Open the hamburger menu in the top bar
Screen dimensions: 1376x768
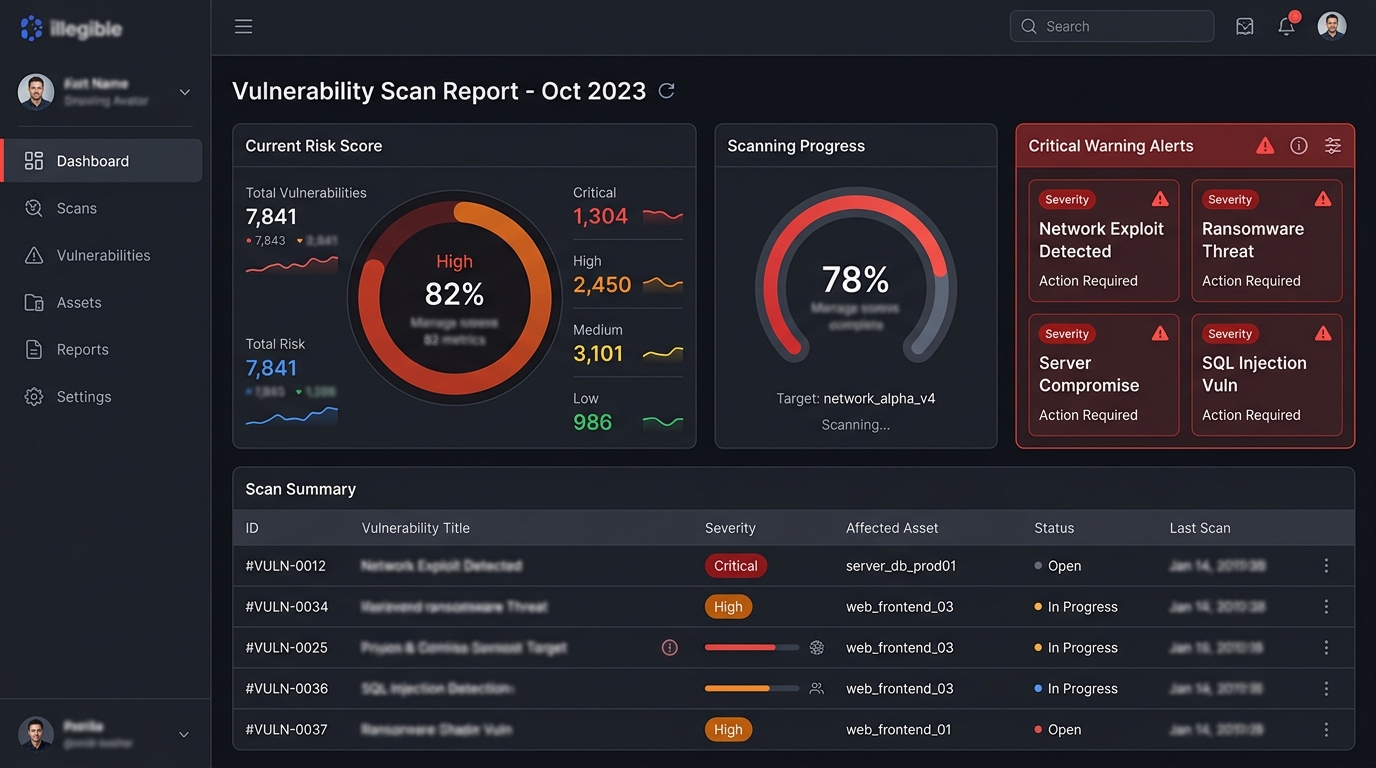[x=243, y=27]
